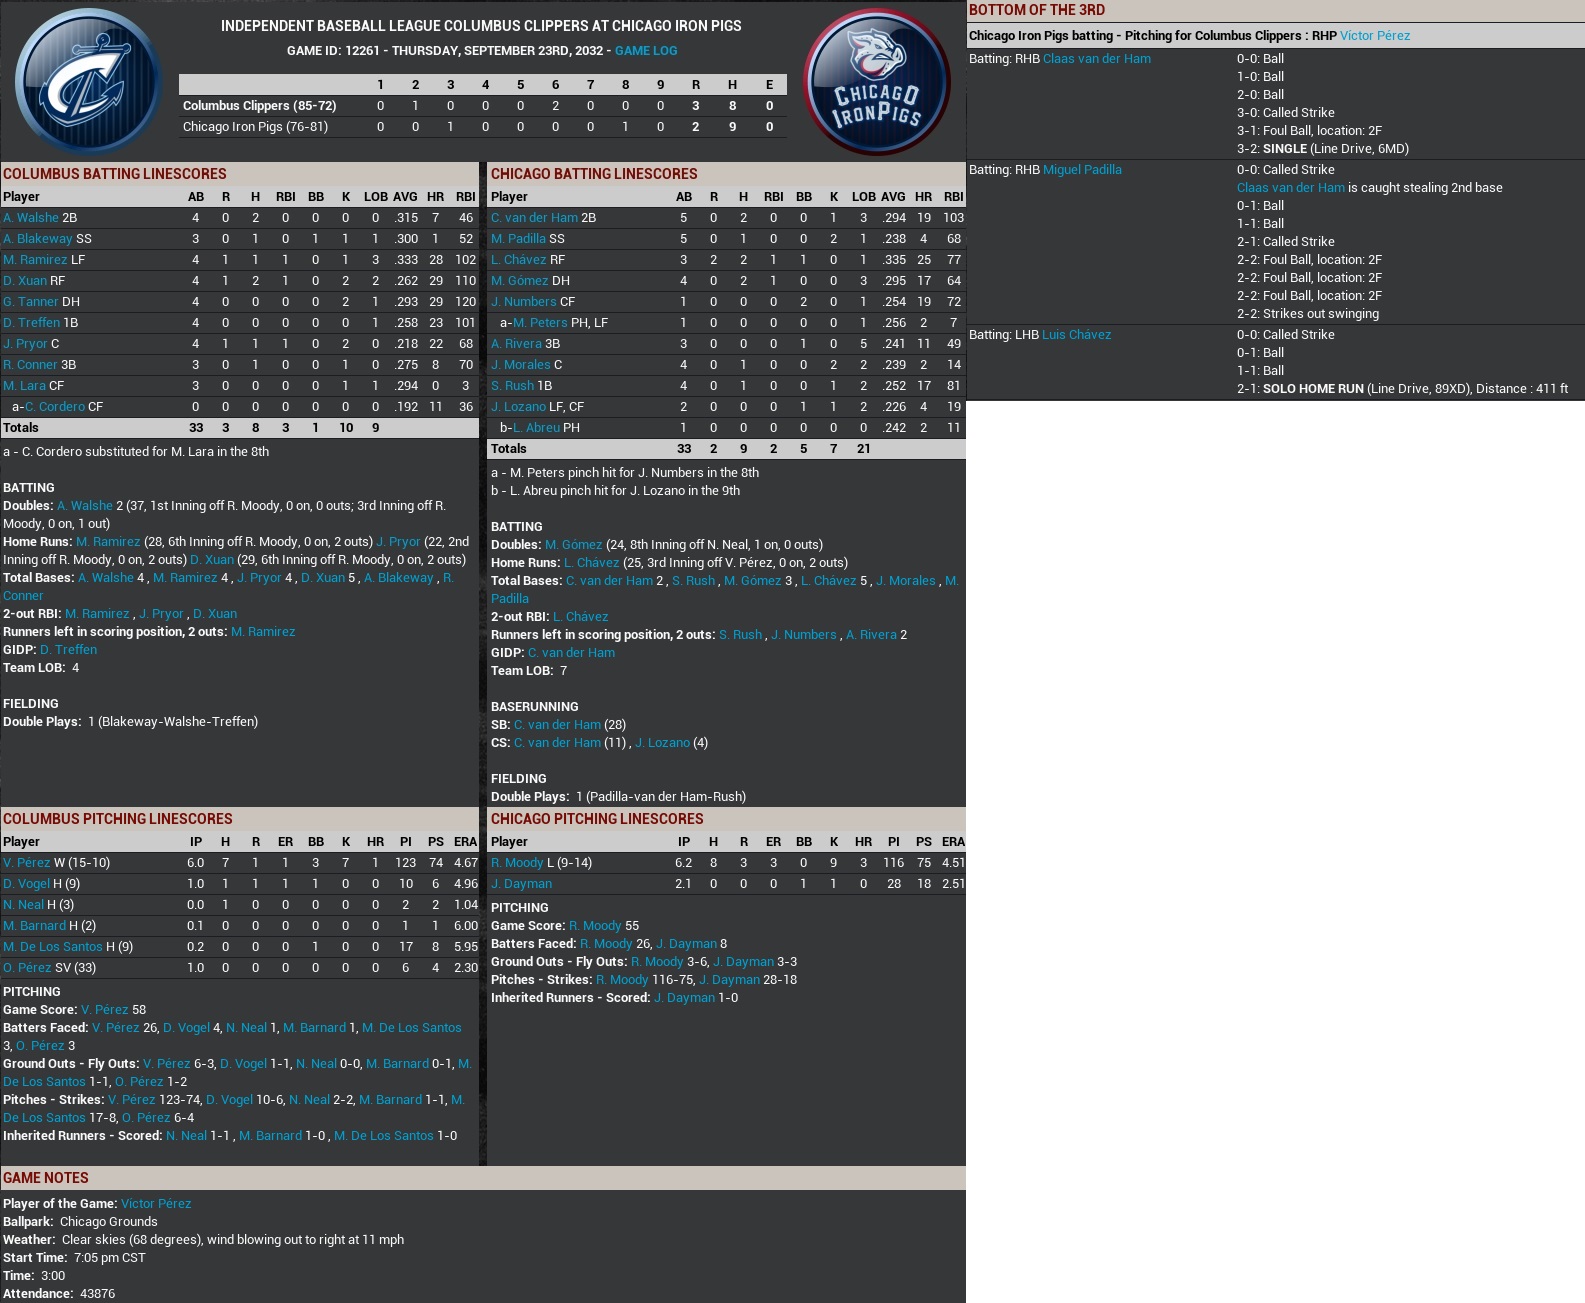Image resolution: width=1585 pixels, height=1303 pixels.
Task: Click N. Neal in Columbus Inherited Runners line
Action: tap(186, 1136)
